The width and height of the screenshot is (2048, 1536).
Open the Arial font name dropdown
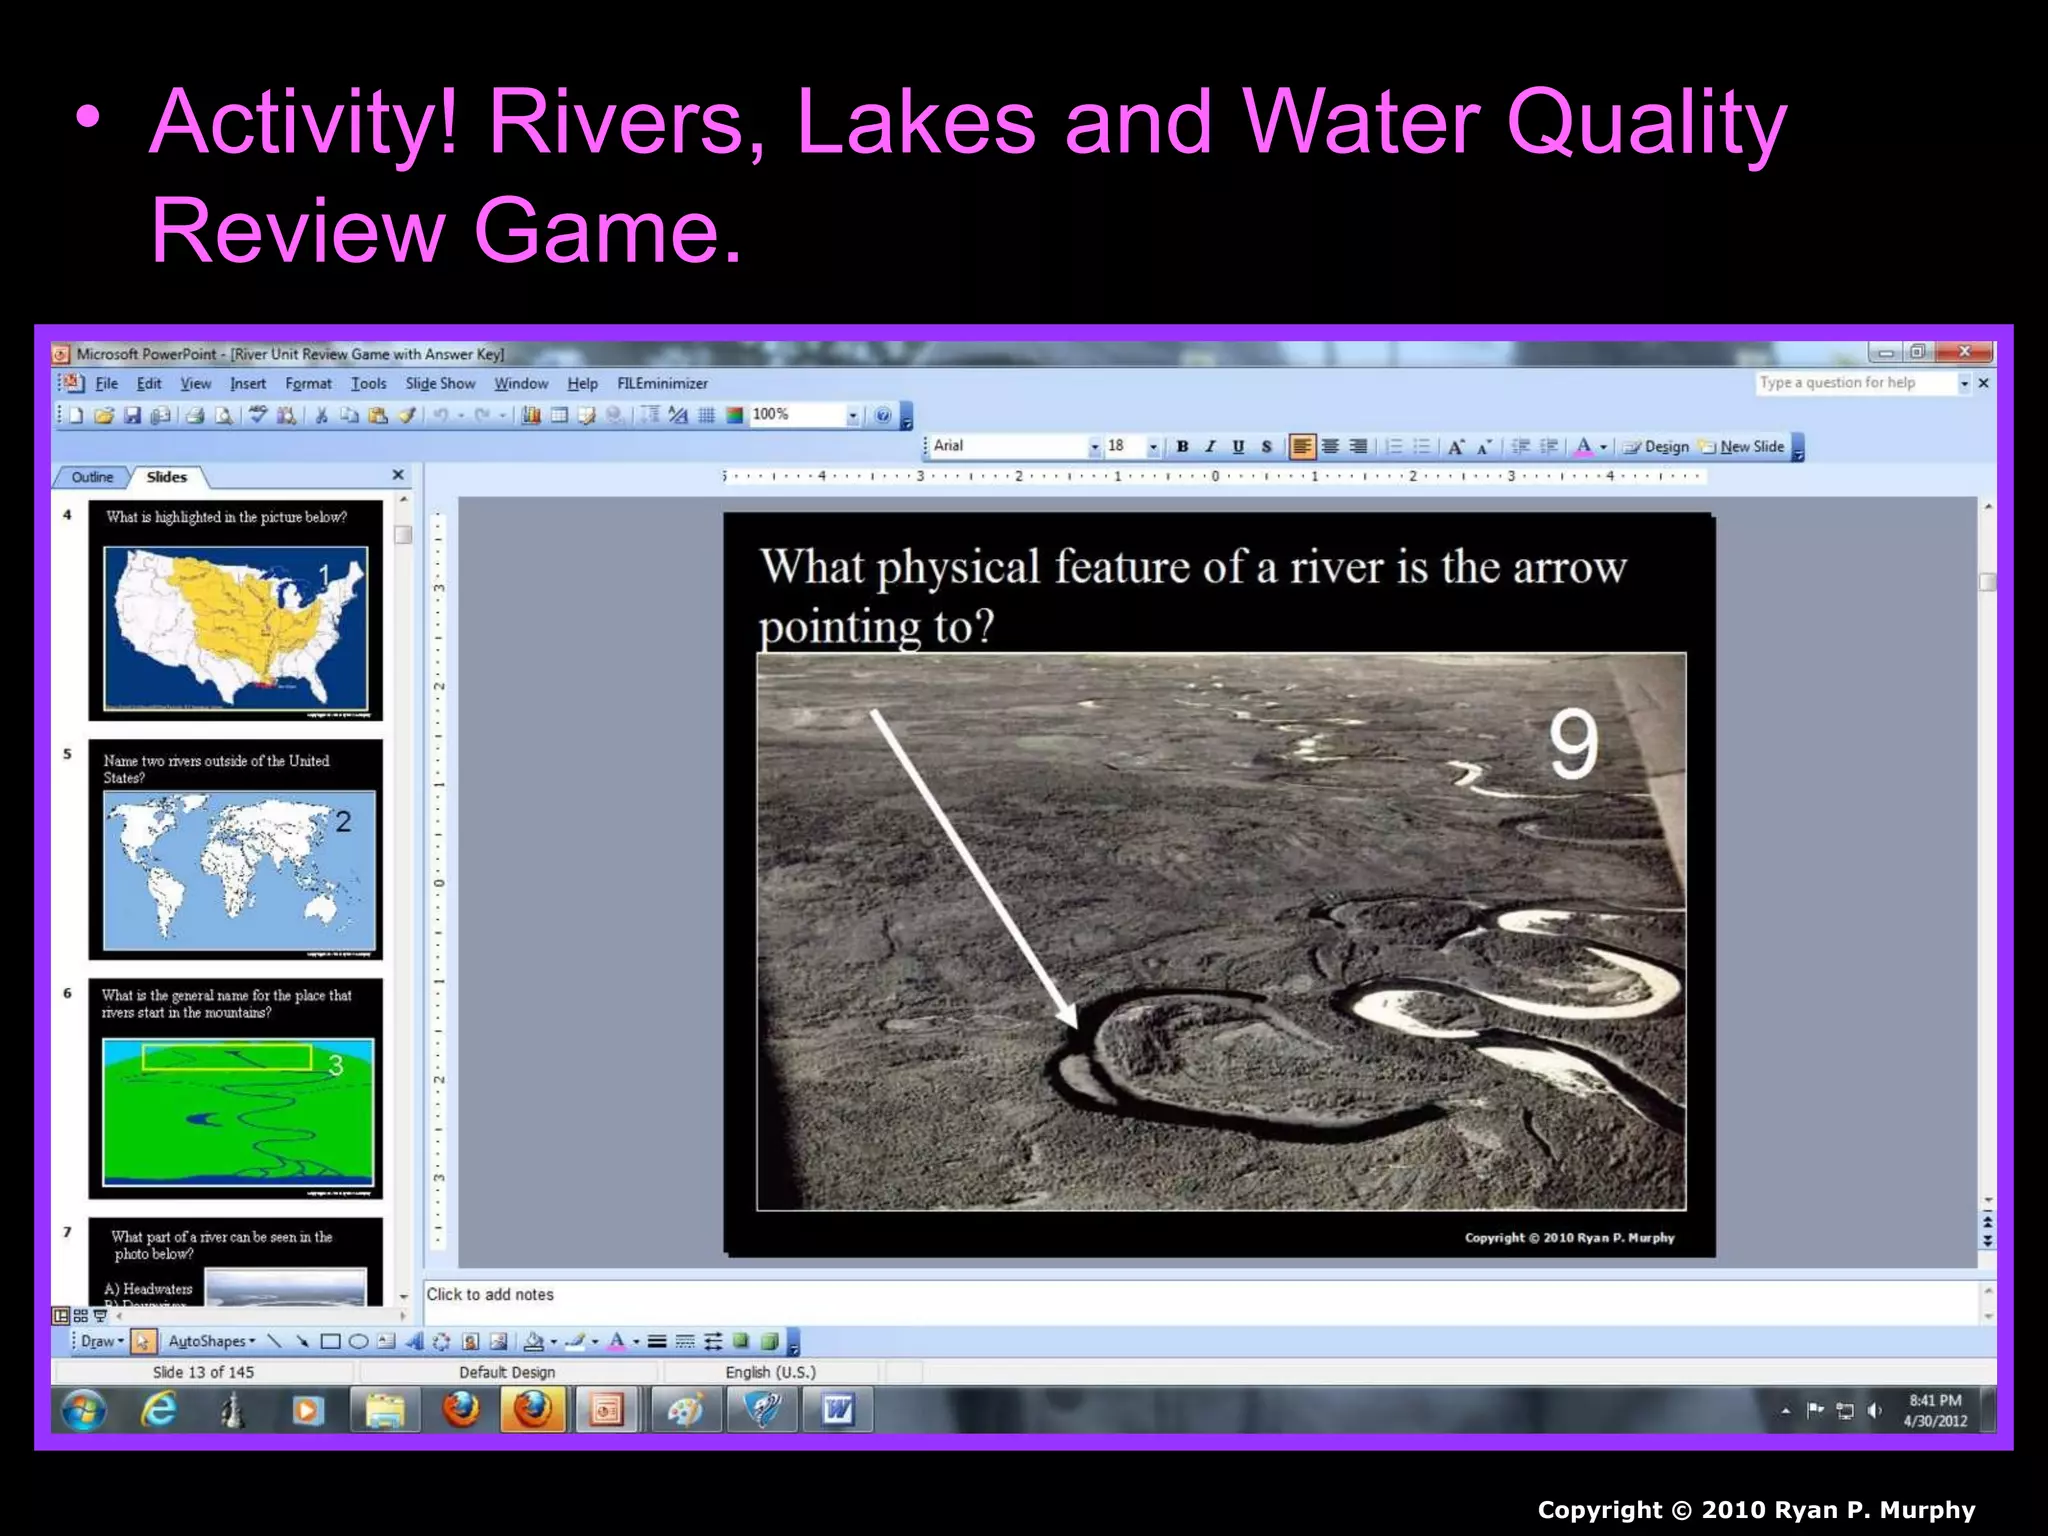1094,447
